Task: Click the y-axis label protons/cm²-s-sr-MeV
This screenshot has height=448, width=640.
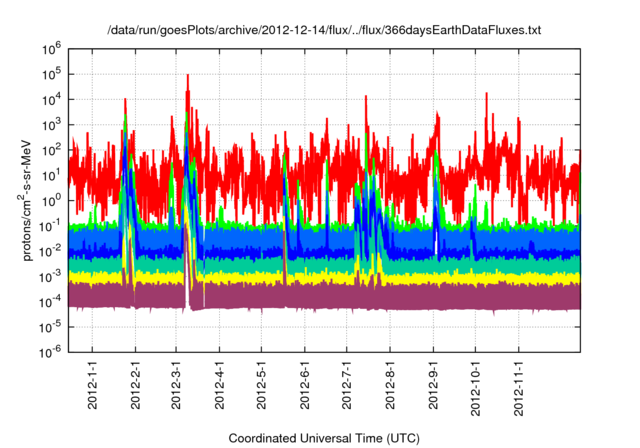Action: tap(26, 200)
